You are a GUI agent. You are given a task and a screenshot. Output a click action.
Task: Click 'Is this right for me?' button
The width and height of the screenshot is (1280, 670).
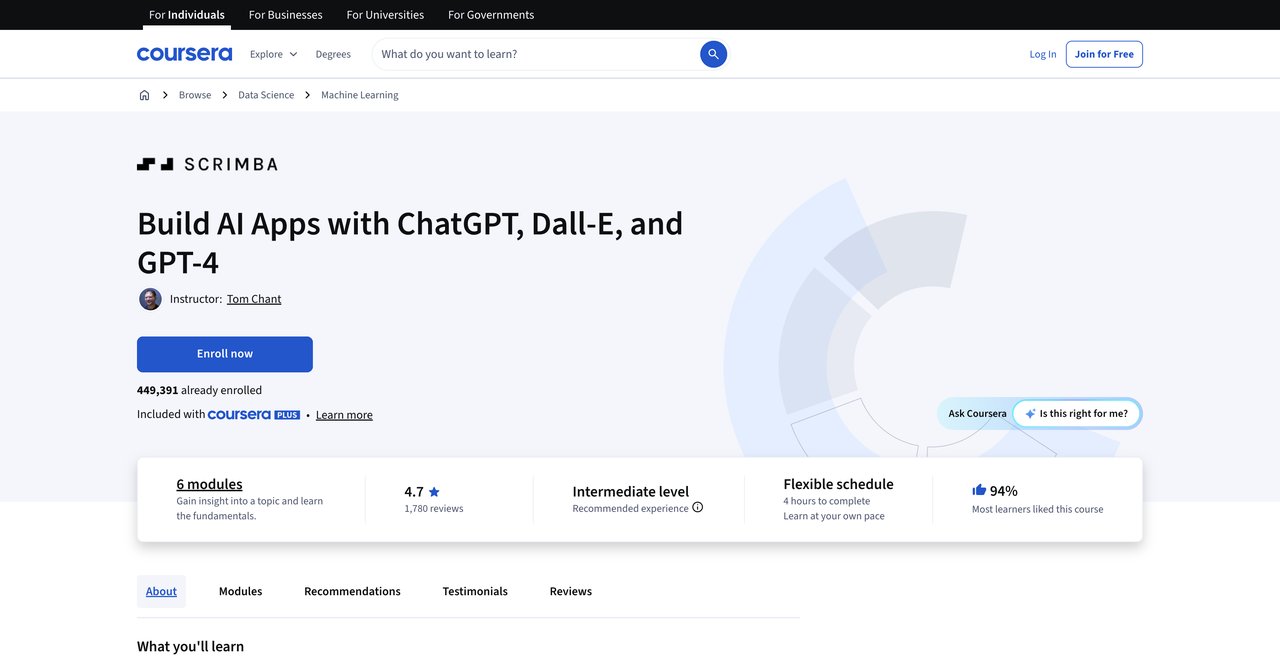click(x=1077, y=414)
